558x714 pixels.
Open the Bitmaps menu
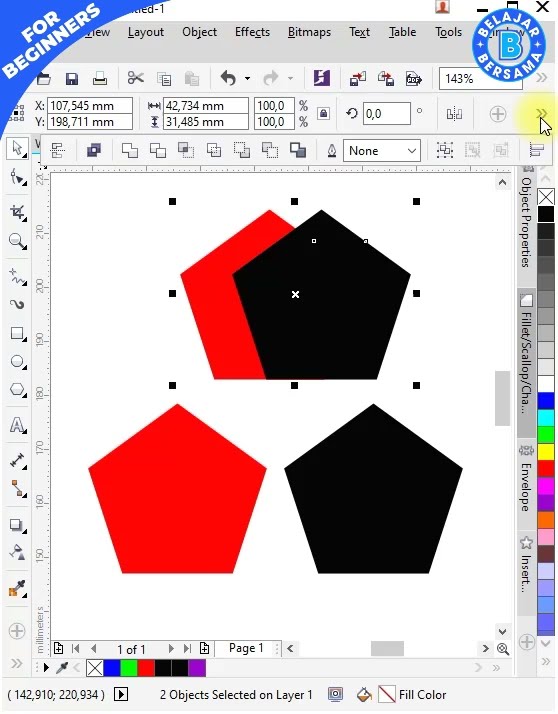309,32
